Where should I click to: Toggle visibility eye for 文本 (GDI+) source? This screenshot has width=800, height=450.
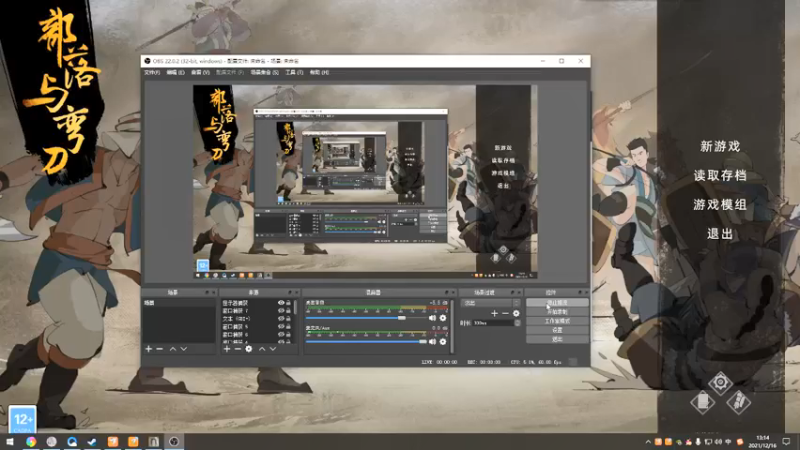(x=281, y=318)
